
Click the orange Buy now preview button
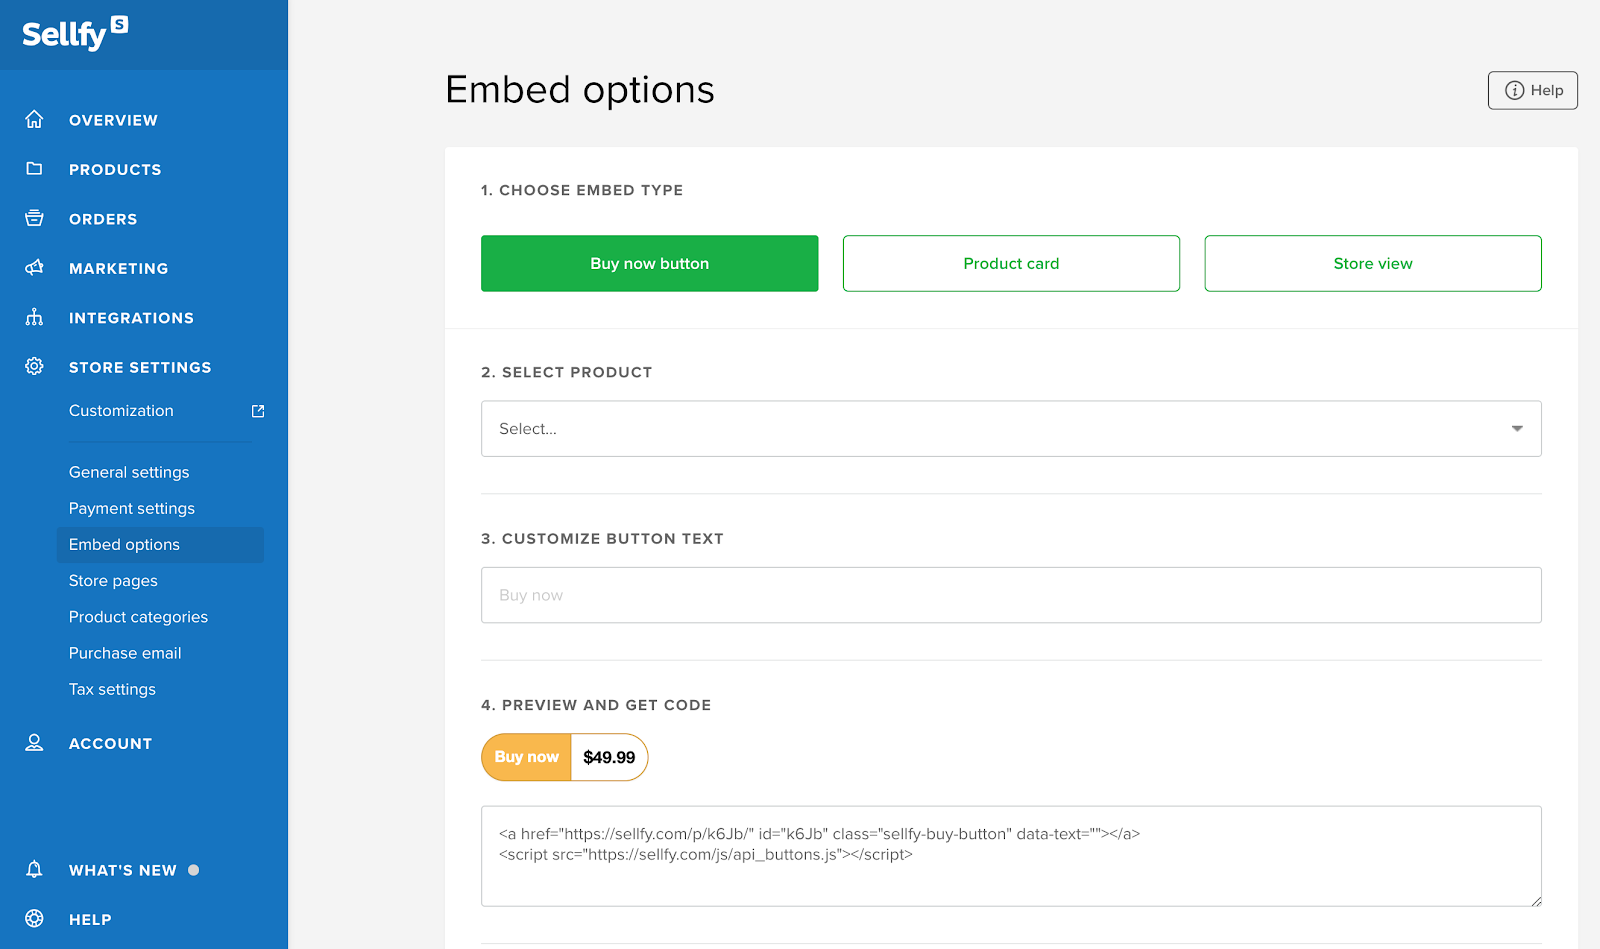[527, 757]
